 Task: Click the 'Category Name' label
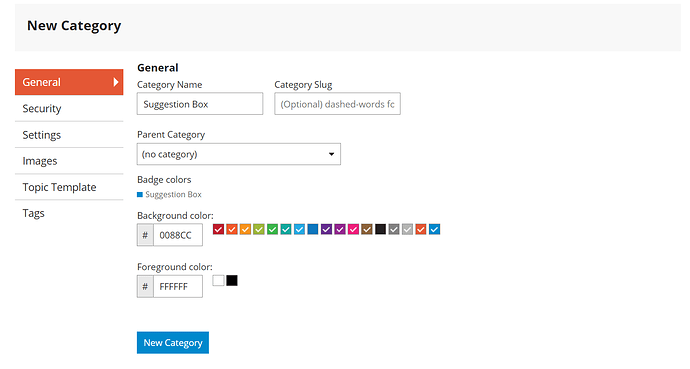pos(169,84)
